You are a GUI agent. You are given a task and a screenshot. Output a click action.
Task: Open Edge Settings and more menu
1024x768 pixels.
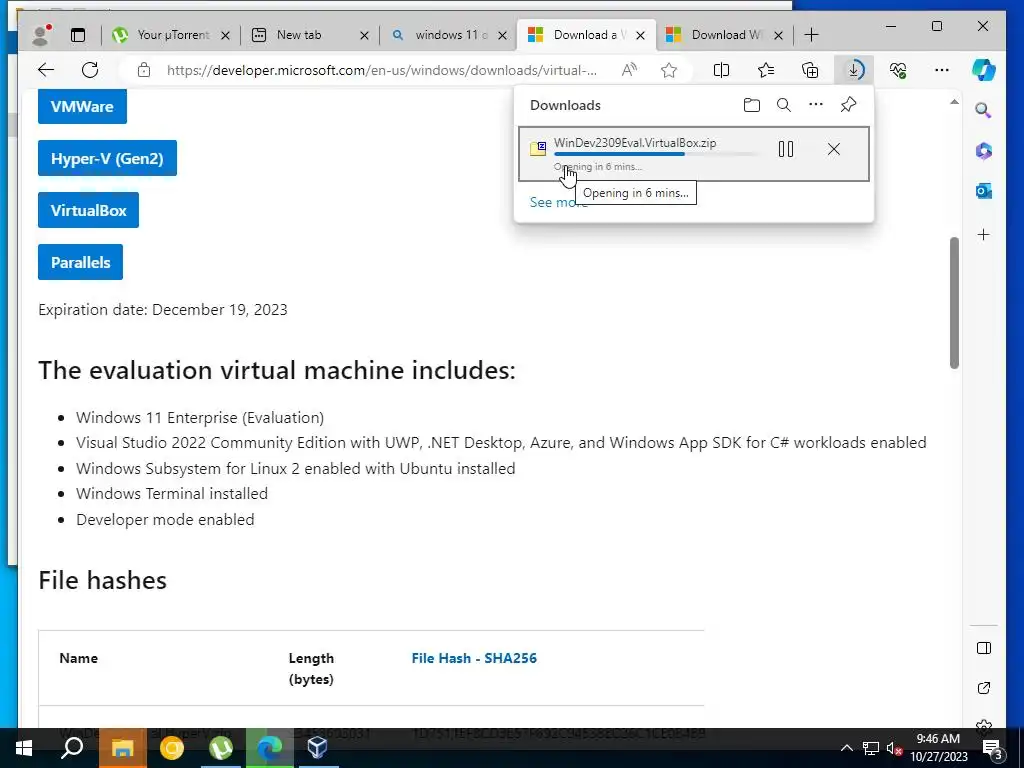942,70
